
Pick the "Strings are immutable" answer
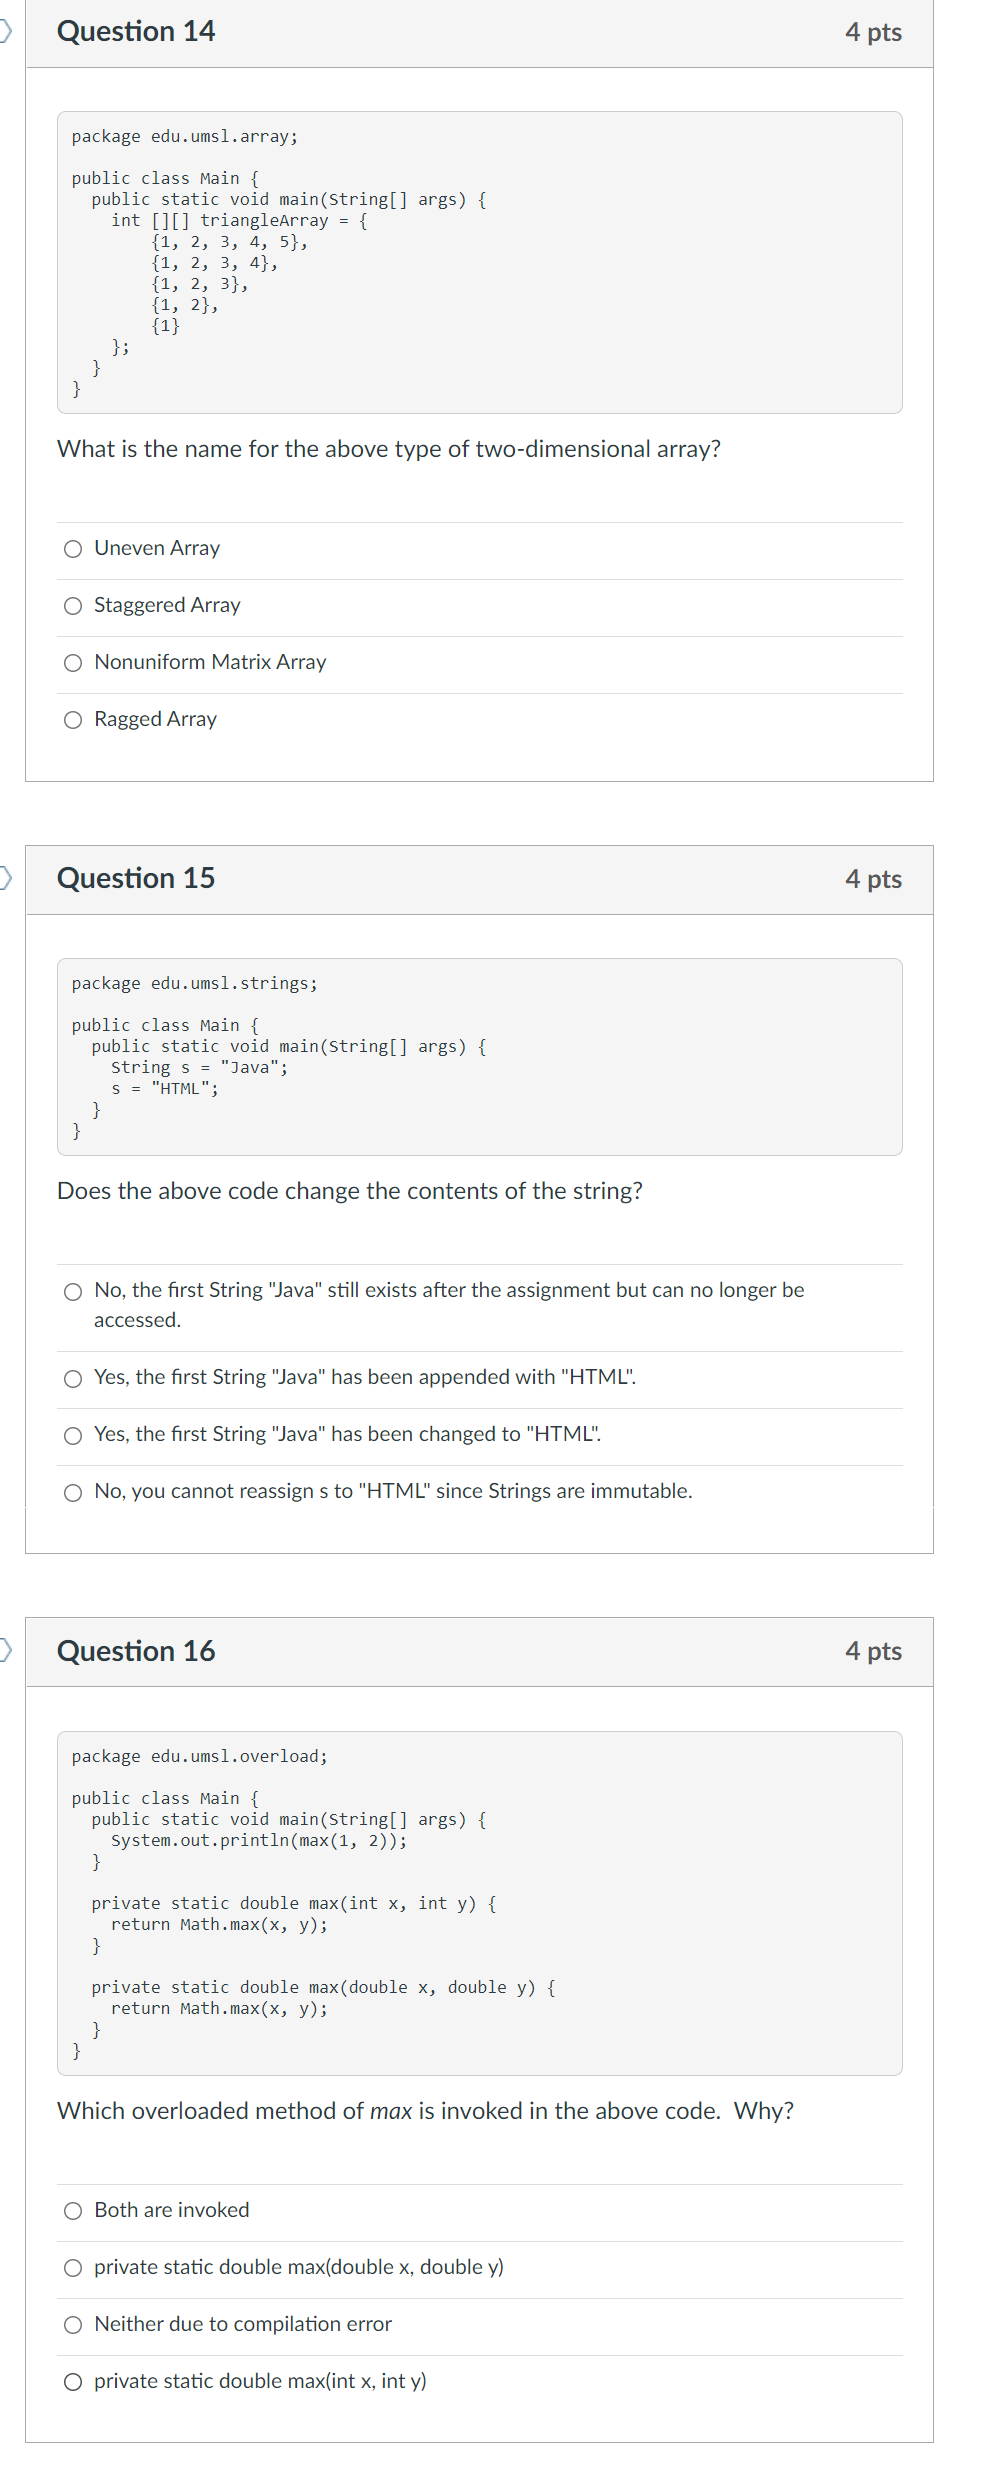click(x=72, y=1492)
